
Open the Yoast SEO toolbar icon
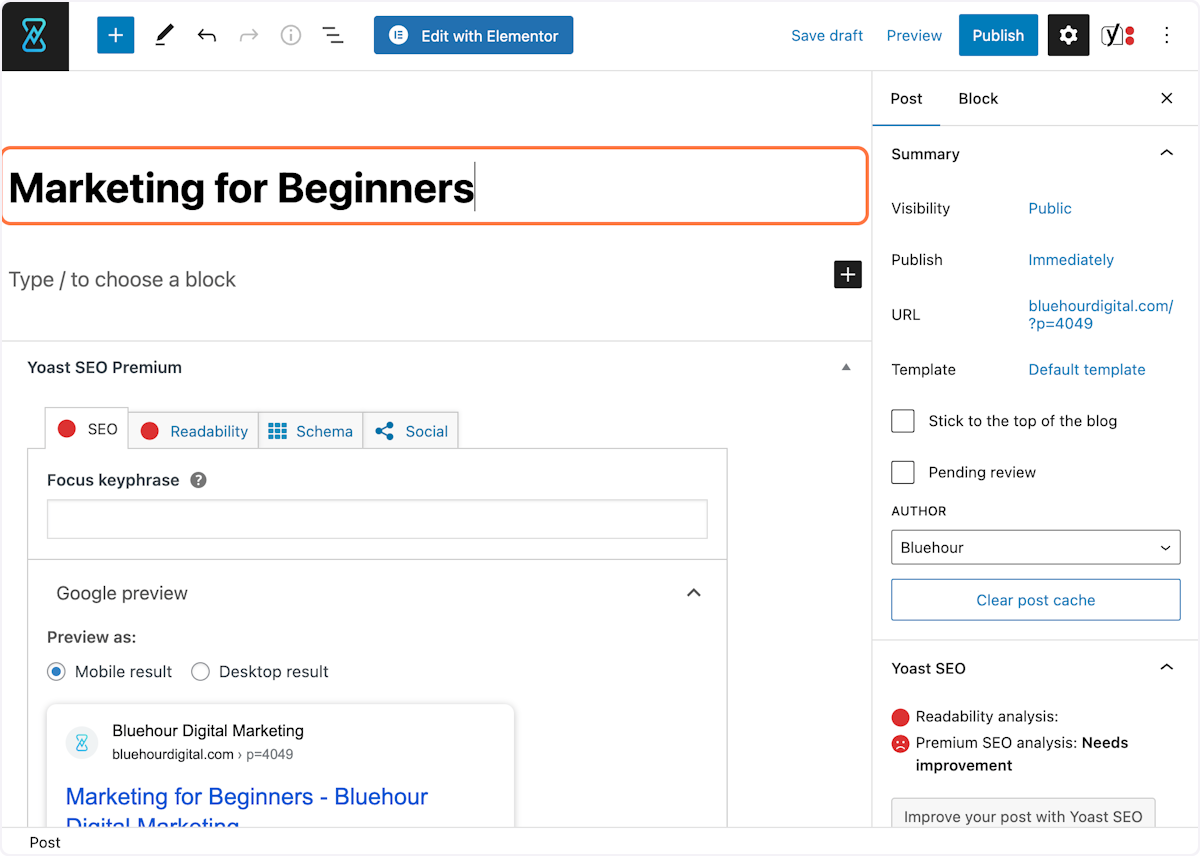point(1117,35)
